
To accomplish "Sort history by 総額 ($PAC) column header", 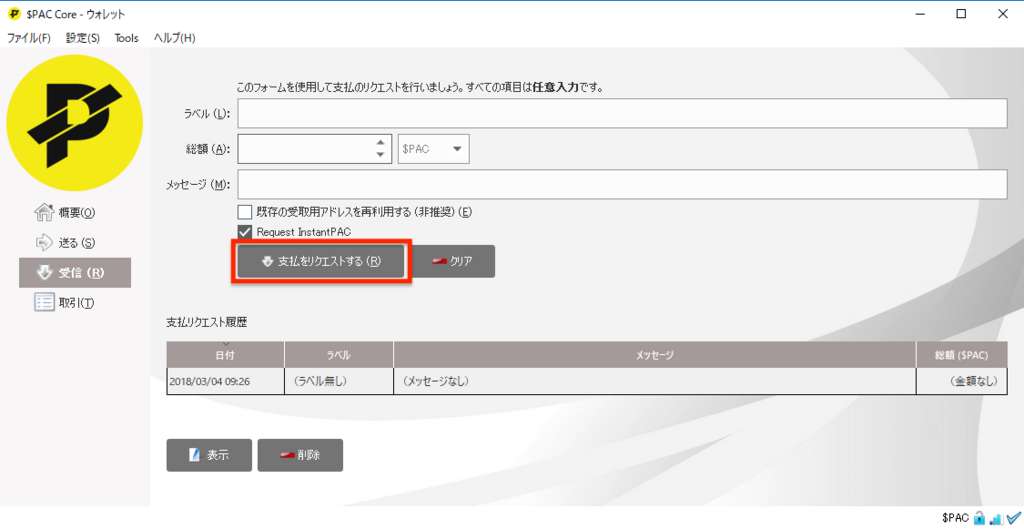I will coord(961,355).
